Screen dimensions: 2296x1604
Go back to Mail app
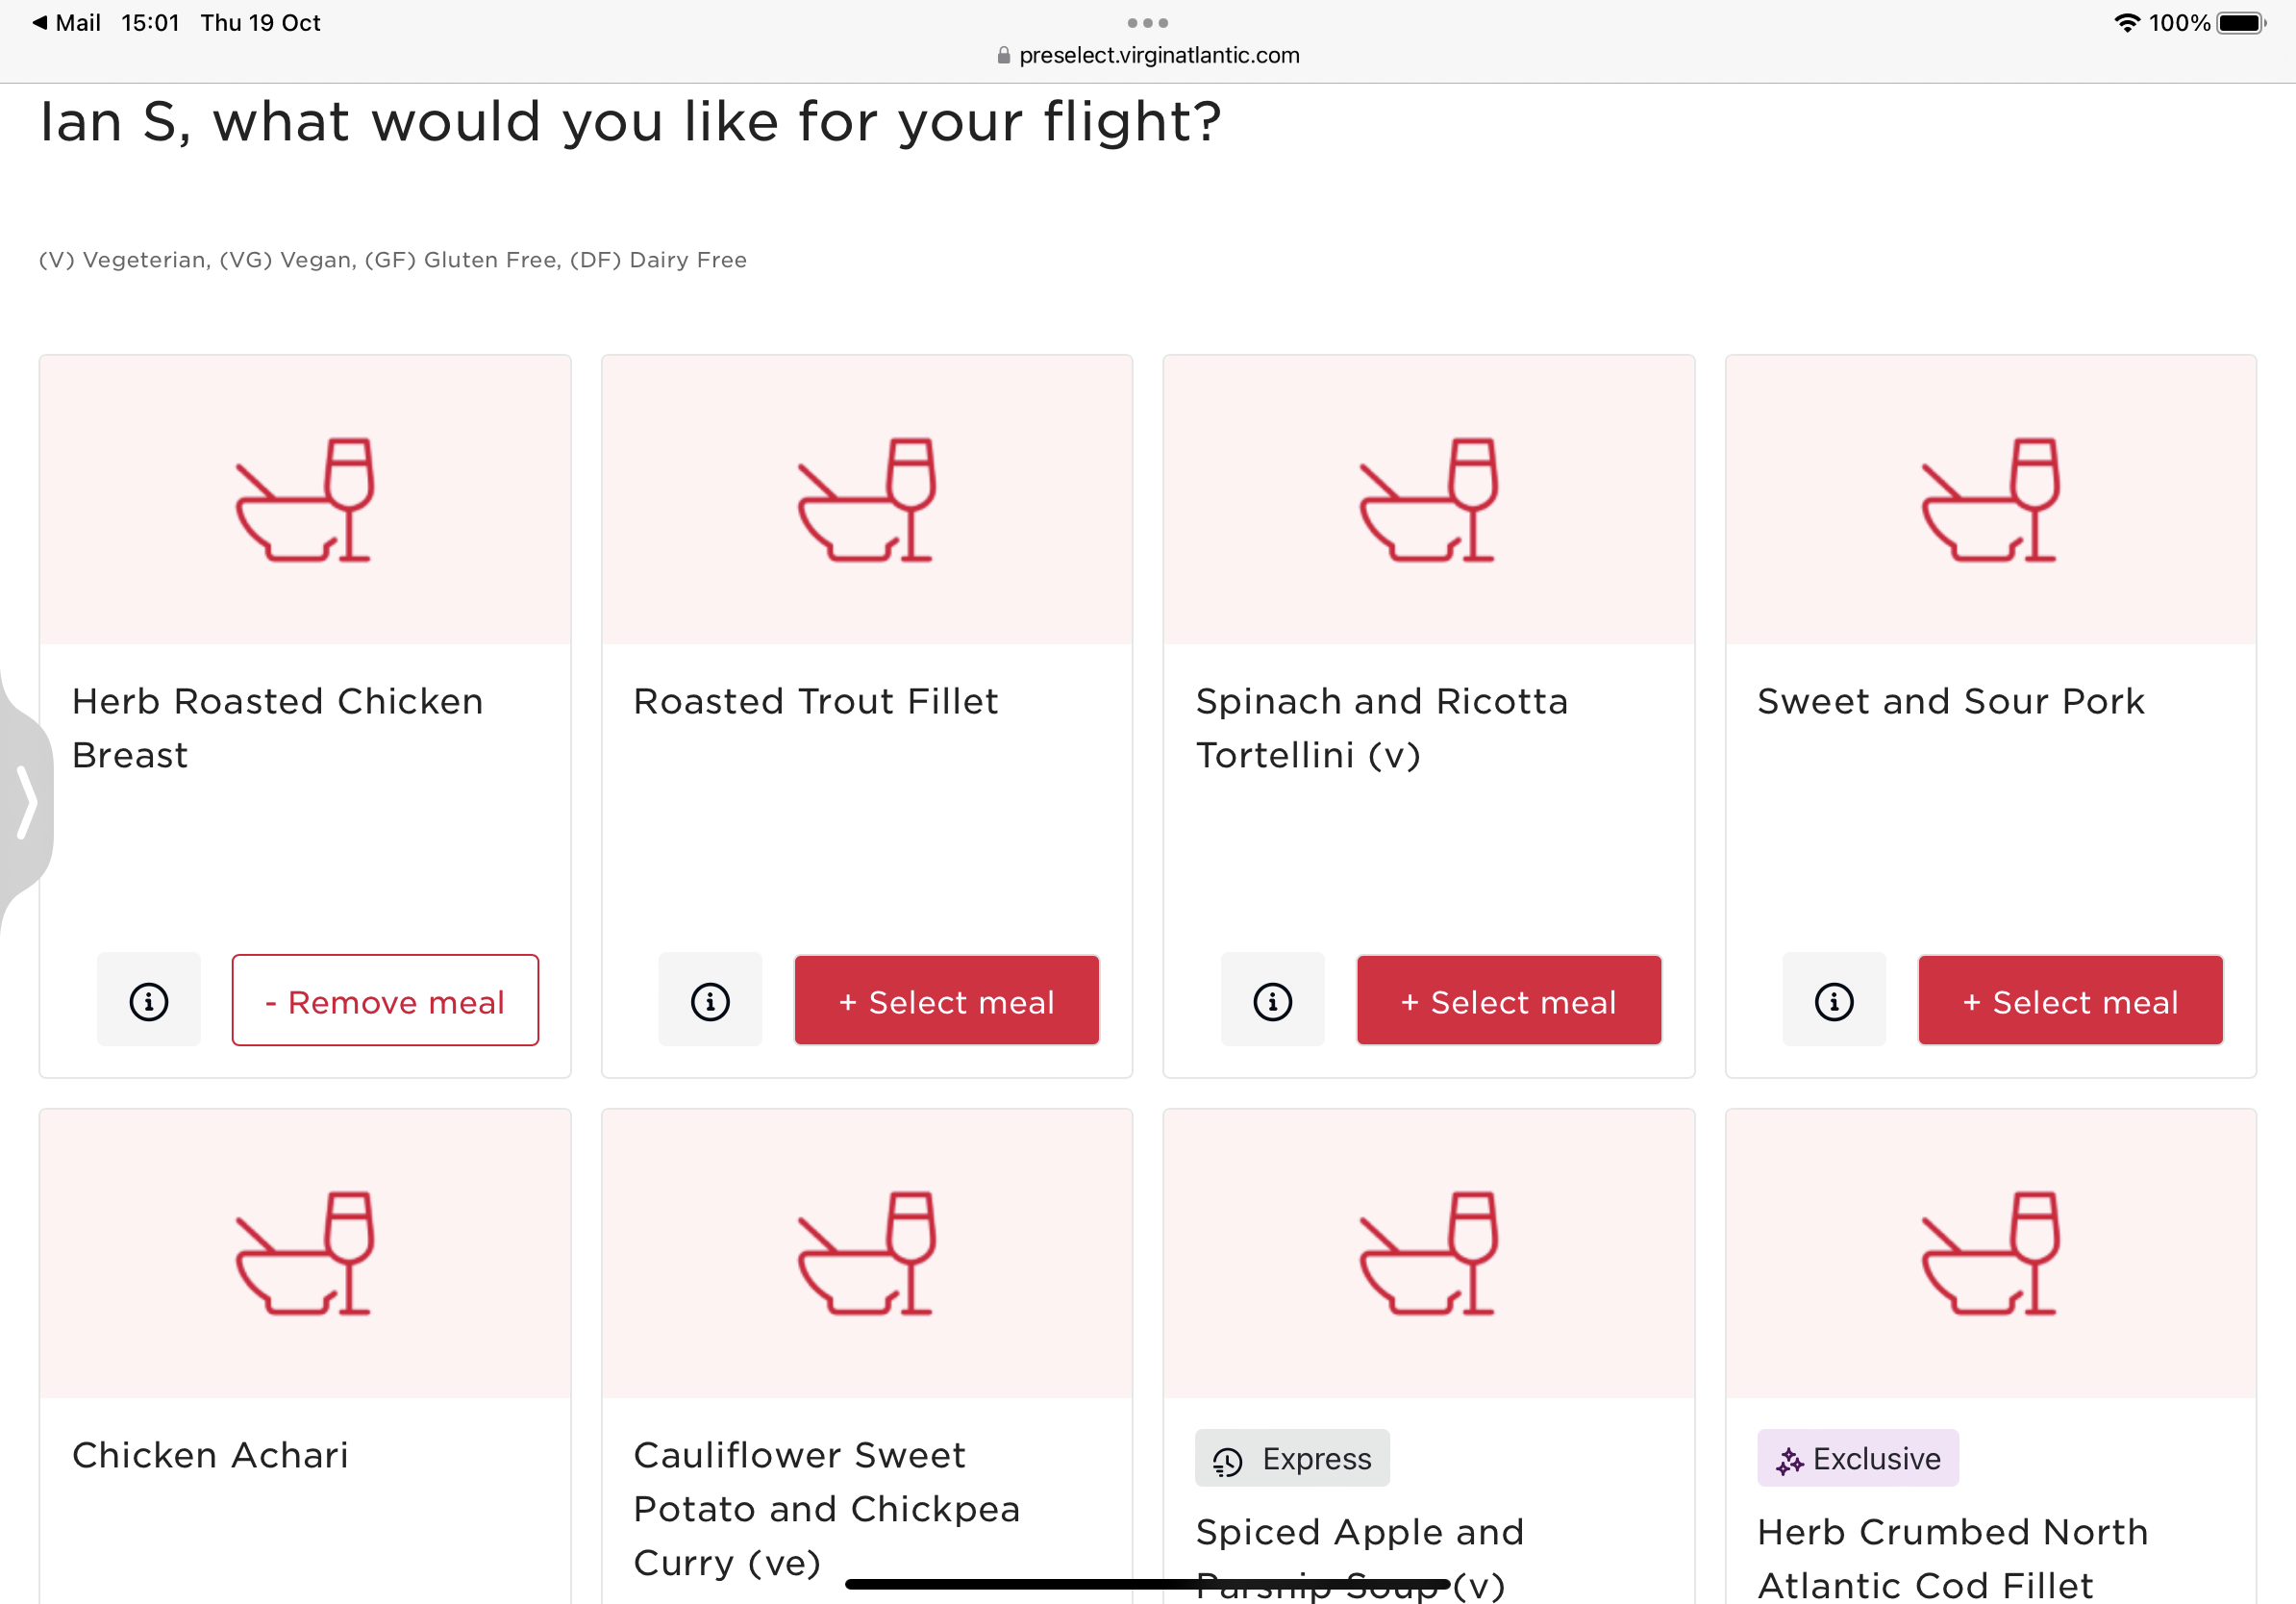[x=66, y=22]
